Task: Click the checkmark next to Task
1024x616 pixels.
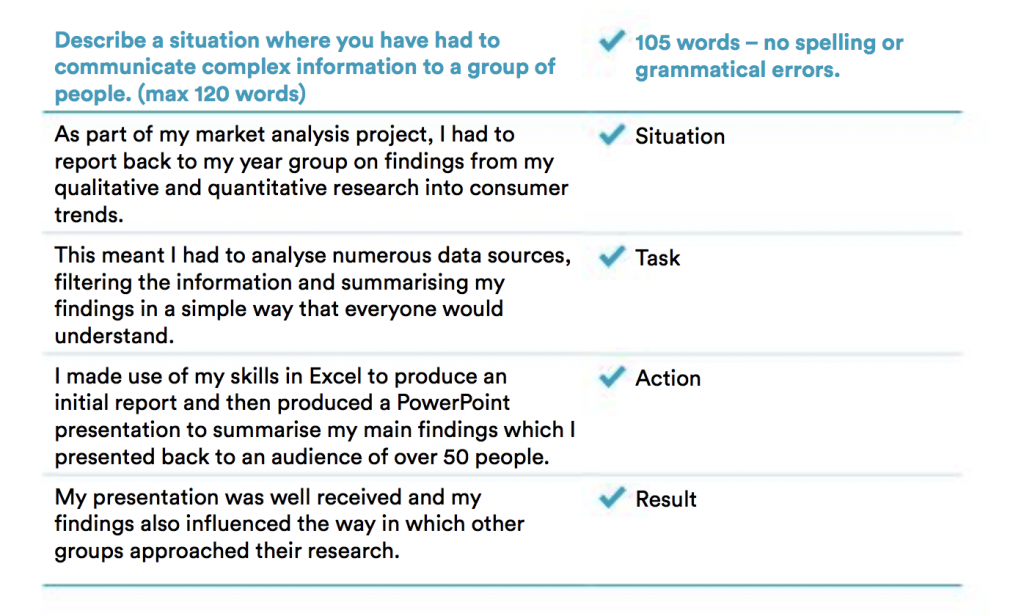Action: 611,257
